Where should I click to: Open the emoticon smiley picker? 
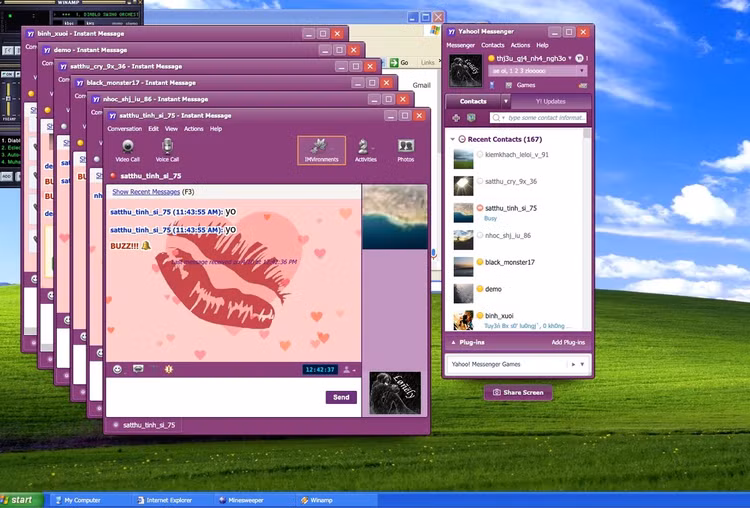117,369
